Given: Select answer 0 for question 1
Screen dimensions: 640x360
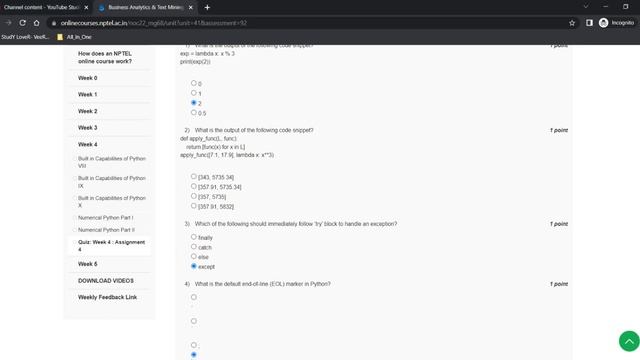Looking at the screenshot, I should click(x=193, y=83).
